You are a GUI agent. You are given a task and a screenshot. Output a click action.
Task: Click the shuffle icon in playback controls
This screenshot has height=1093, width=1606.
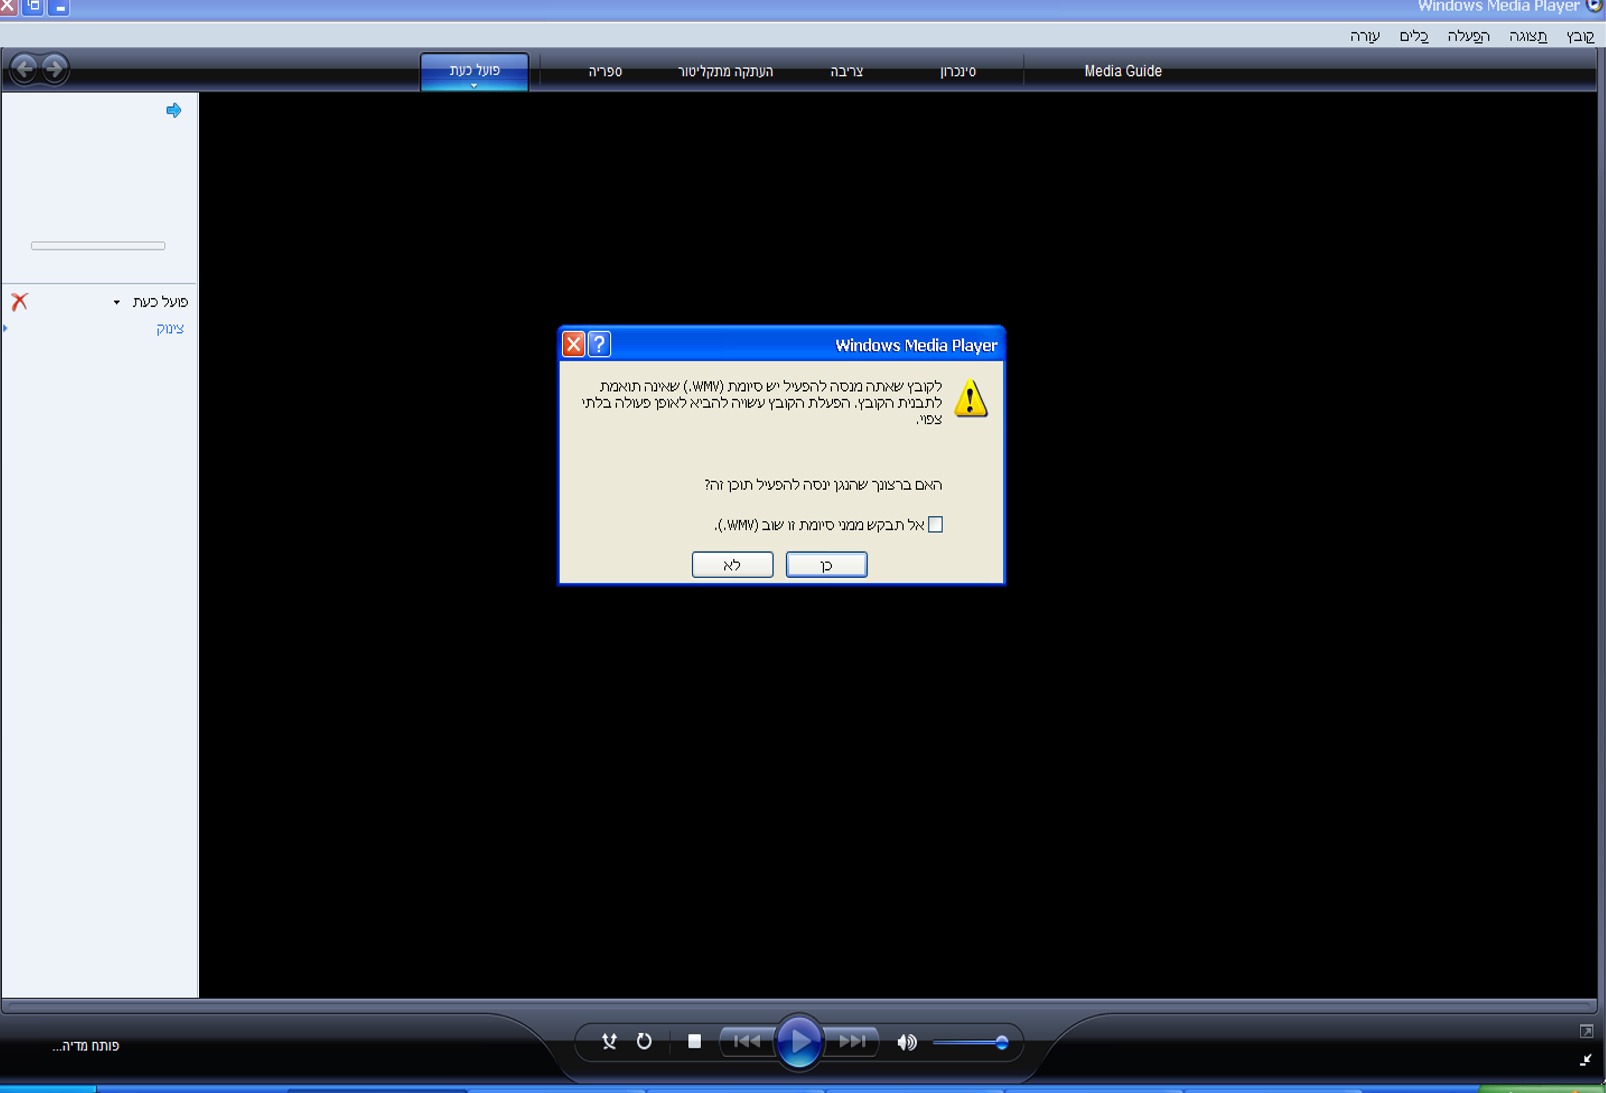tap(609, 1042)
